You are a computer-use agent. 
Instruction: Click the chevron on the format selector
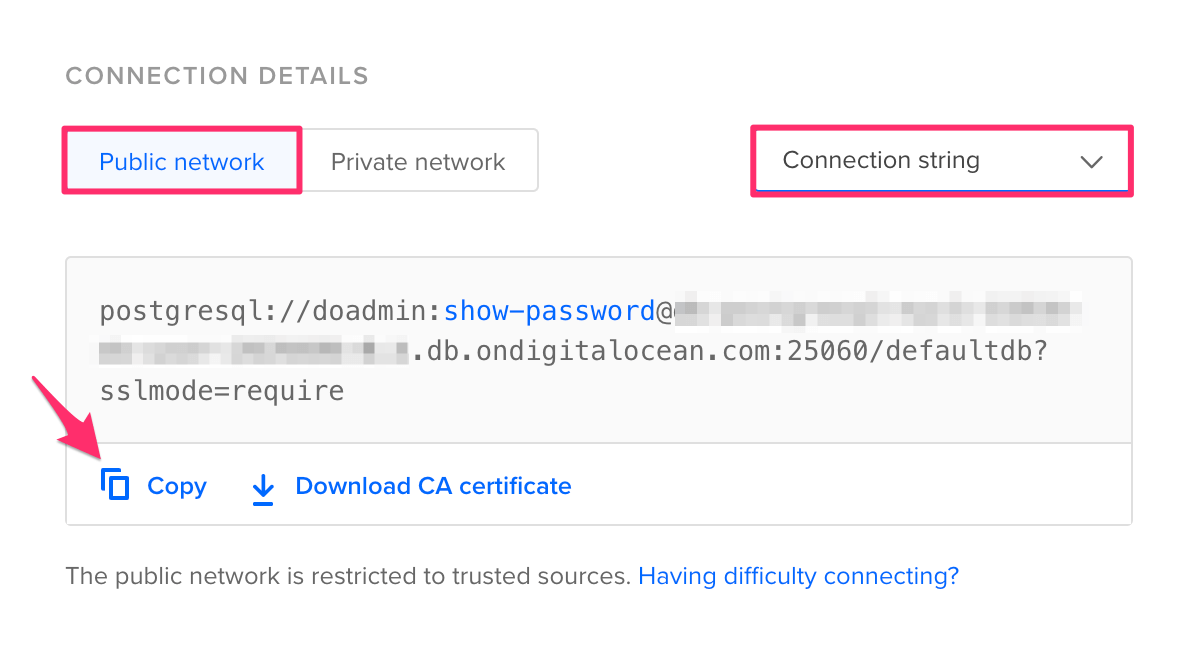(x=1091, y=161)
